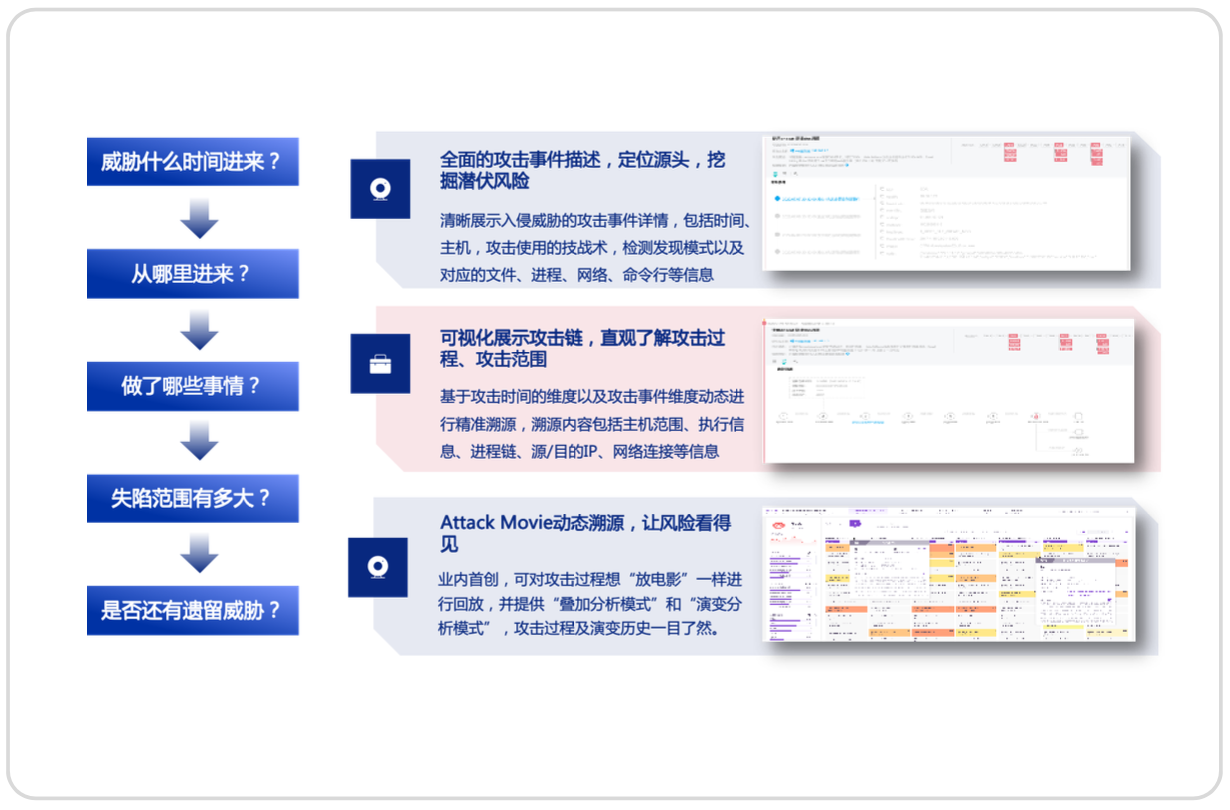
Task: Click the blue process node label in the attack chain
Action: pos(867,421)
